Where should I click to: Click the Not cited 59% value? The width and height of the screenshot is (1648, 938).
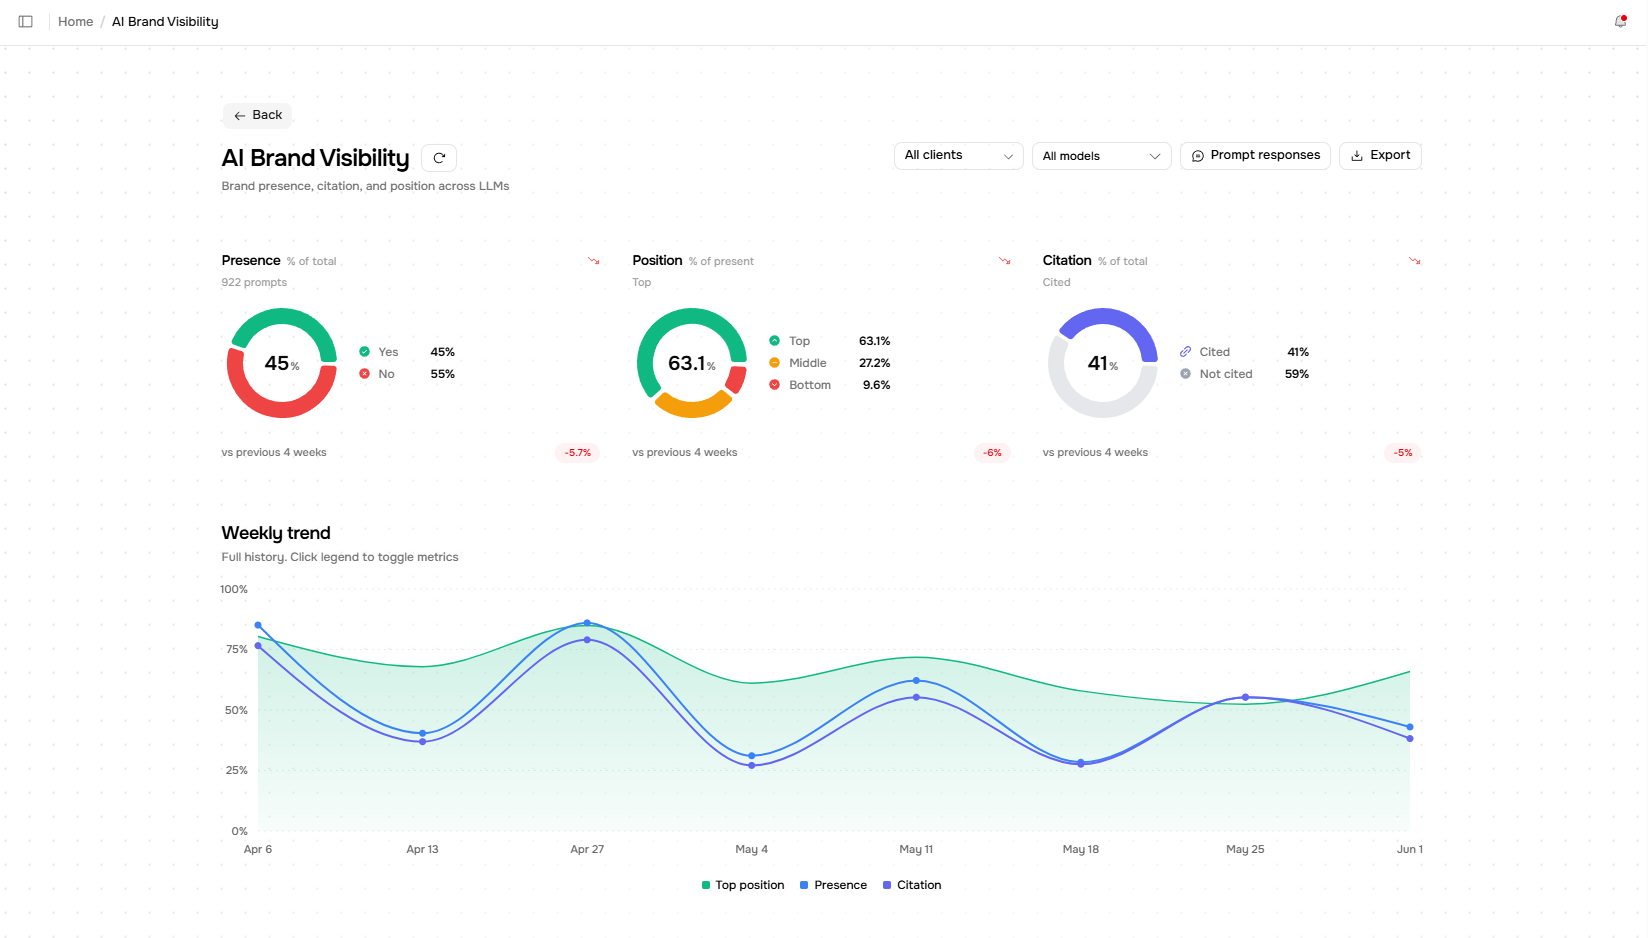click(1297, 374)
